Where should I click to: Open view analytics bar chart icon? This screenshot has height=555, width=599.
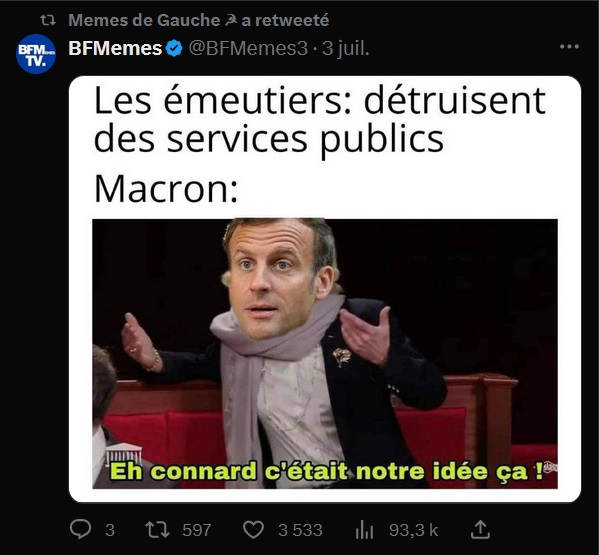point(364,530)
